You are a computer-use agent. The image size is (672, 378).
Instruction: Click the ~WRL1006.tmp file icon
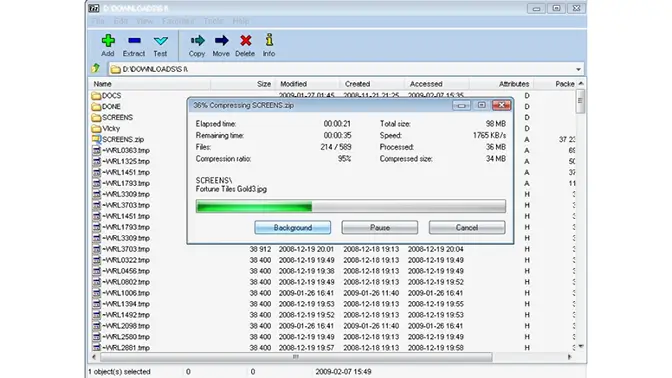[96, 293]
